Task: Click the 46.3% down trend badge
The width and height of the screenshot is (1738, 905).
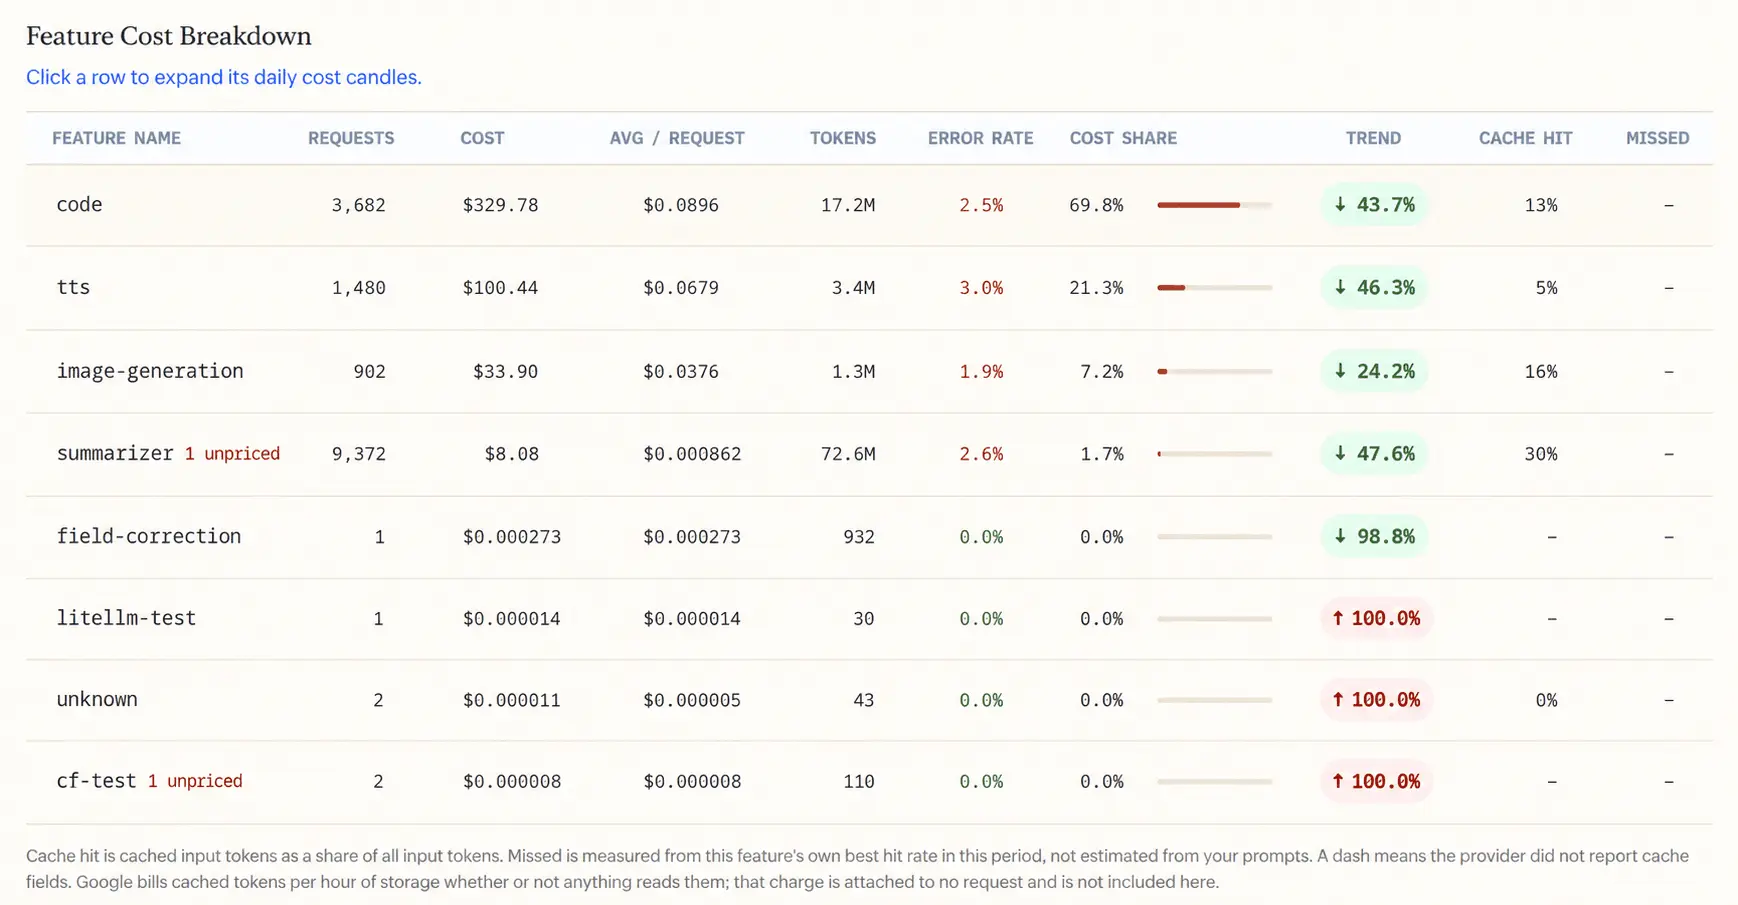Action: 1374,288
